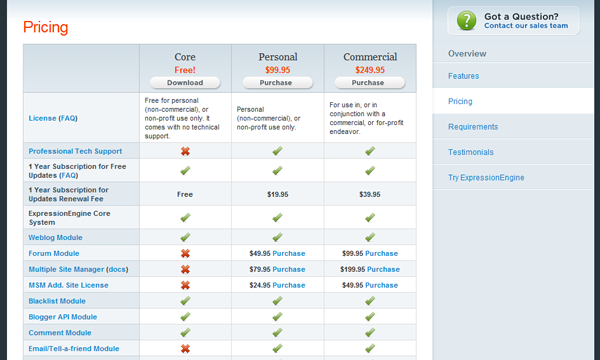Click Core checkmark for Weblog Module
The image size is (600, 360).
tap(185, 237)
